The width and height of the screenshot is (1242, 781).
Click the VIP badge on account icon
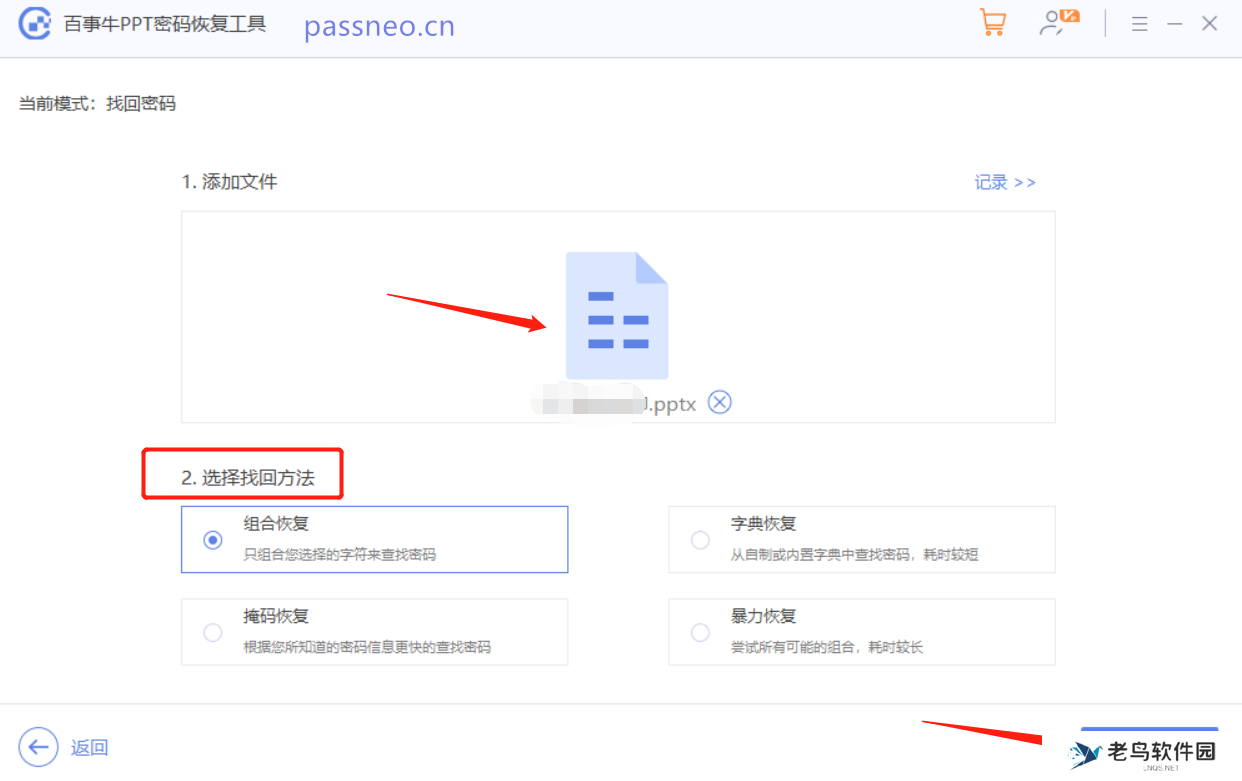click(1069, 14)
